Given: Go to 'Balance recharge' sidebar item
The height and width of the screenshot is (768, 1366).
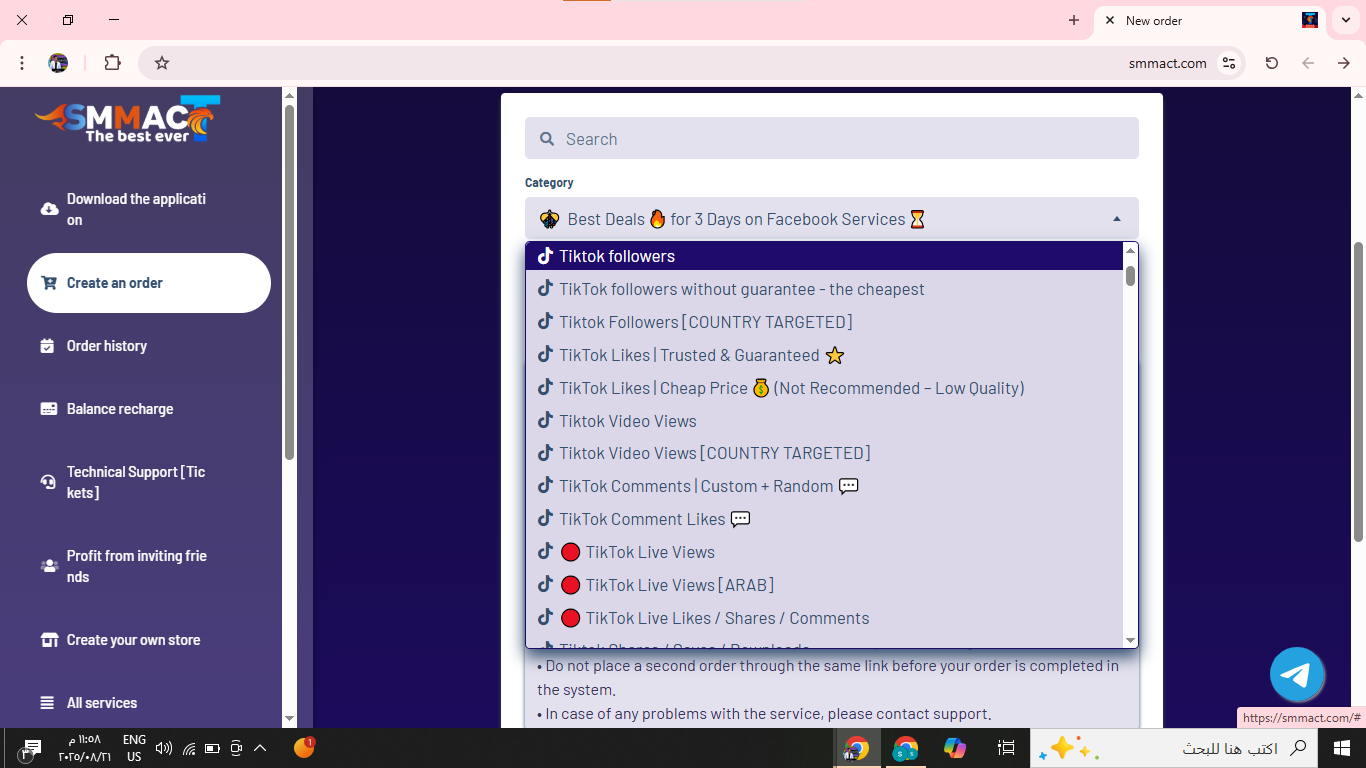Looking at the screenshot, I should click(x=119, y=409).
